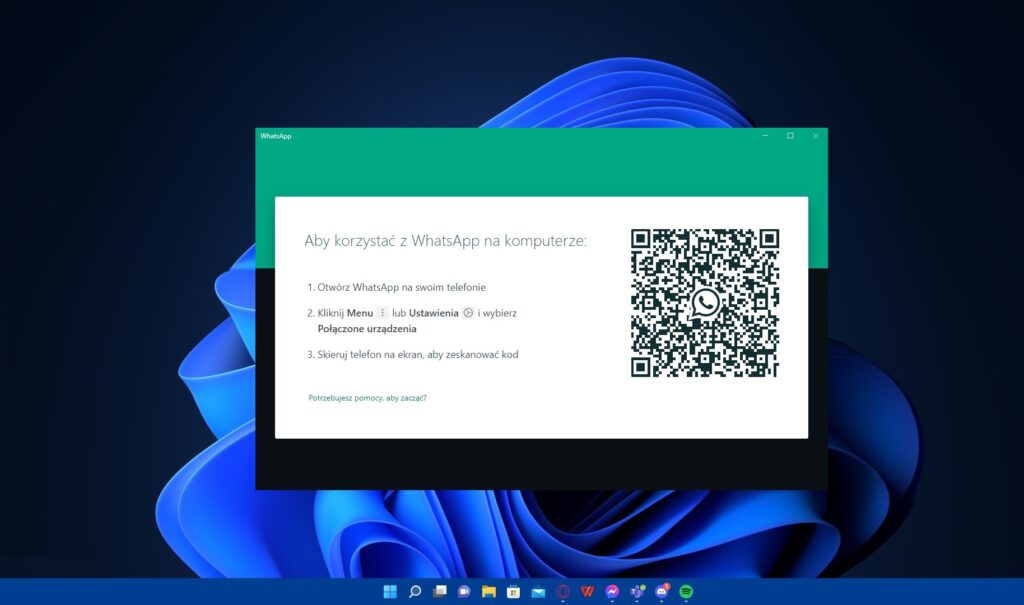Open Discord taskbar icon with notification
Viewport: 1024px width, 605px height.
point(662,591)
